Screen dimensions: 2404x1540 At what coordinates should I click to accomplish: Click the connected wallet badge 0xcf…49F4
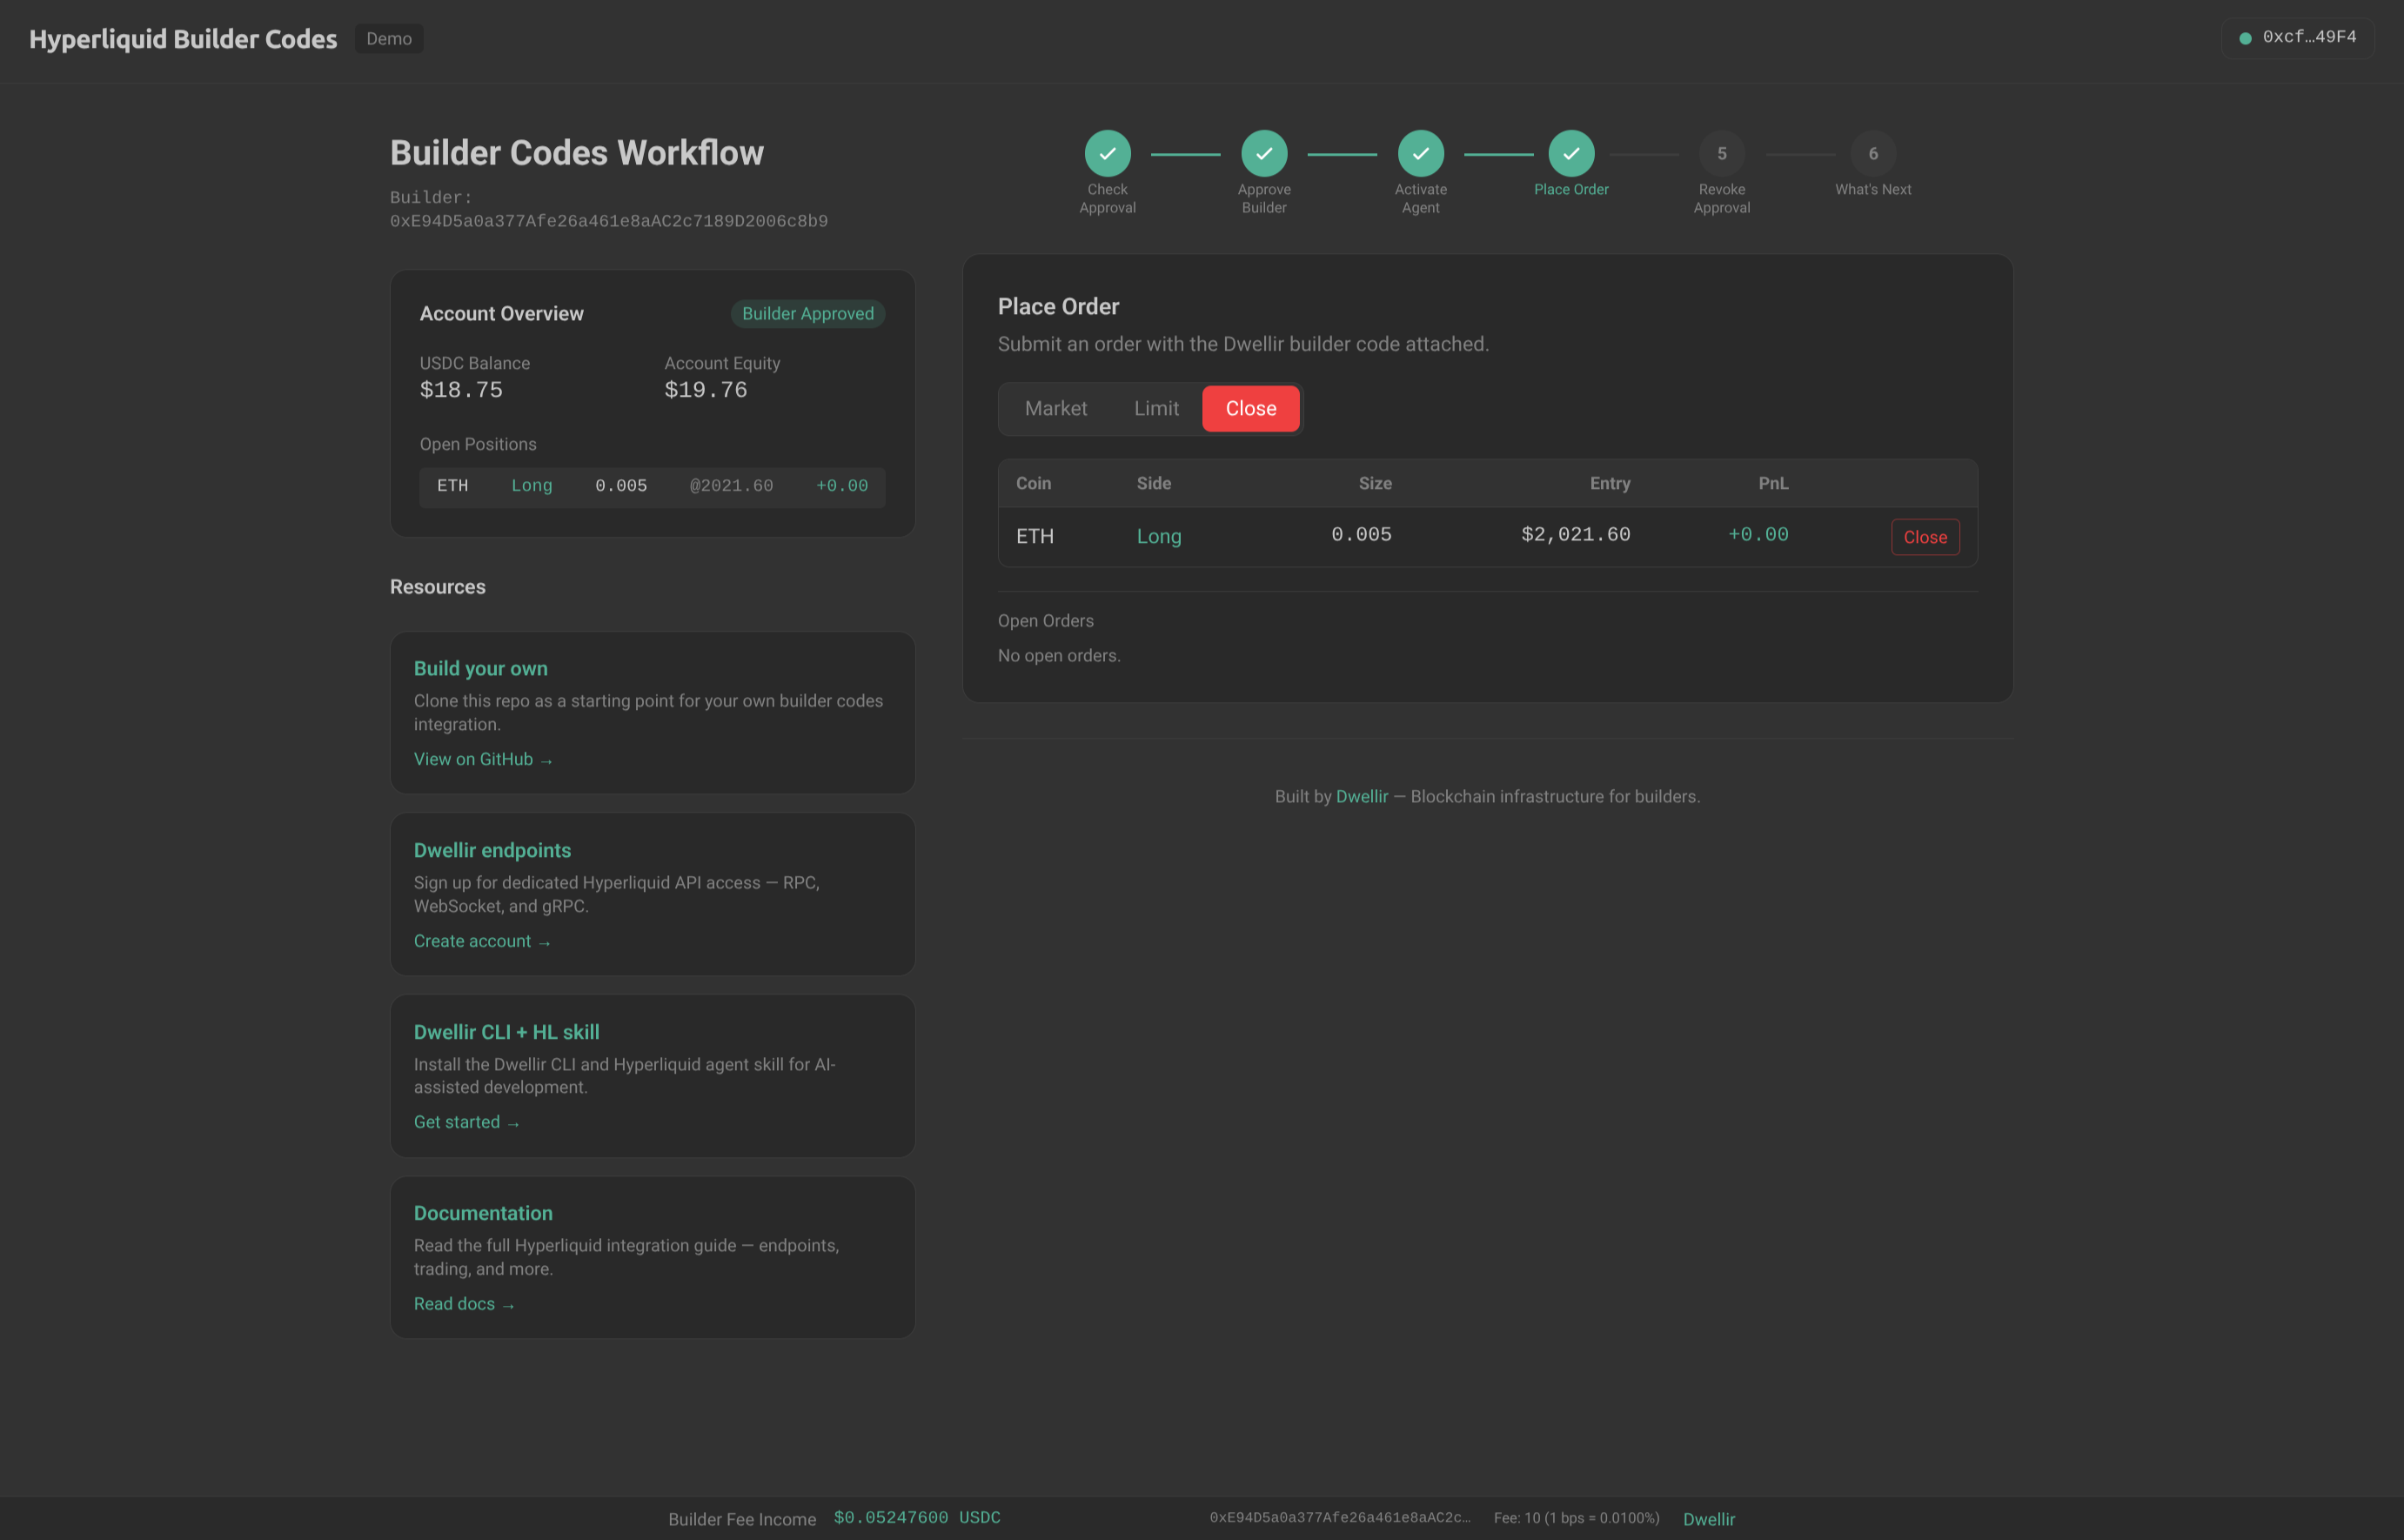click(2297, 37)
